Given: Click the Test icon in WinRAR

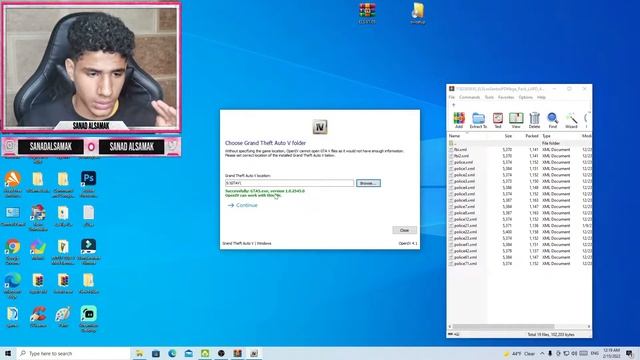Looking at the screenshot, I should 498,120.
